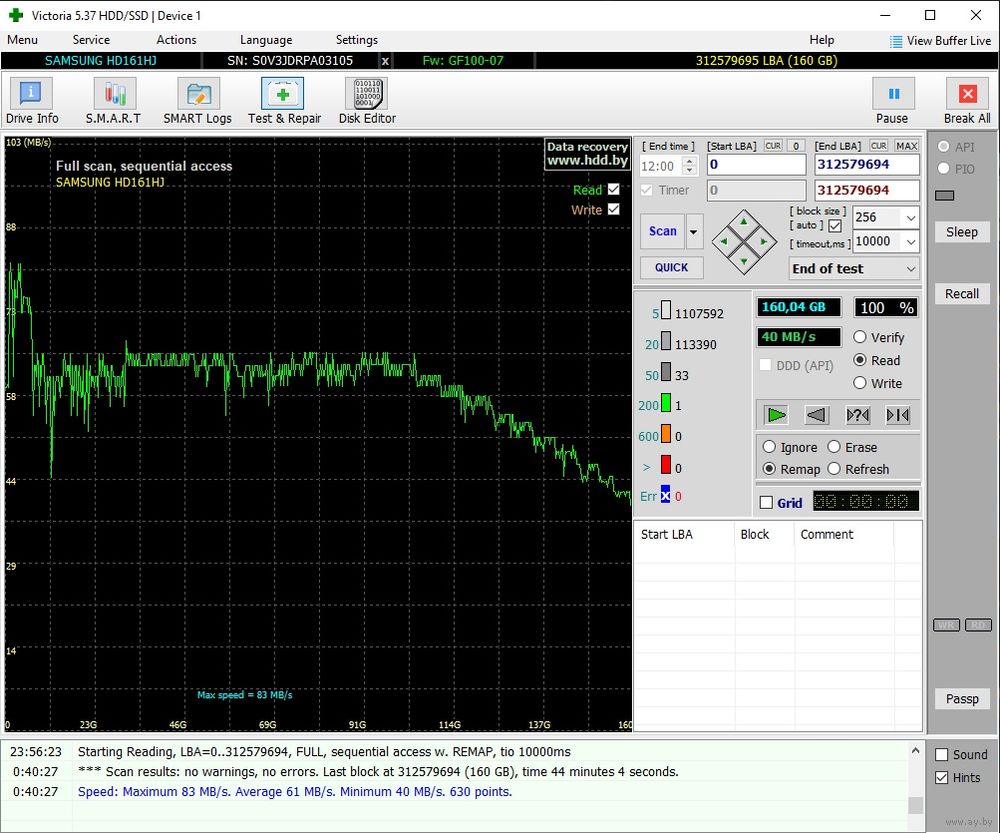Open the block size 256 dropdown
The width and height of the screenshot is (1000, 833).
[x=911, y=217]
